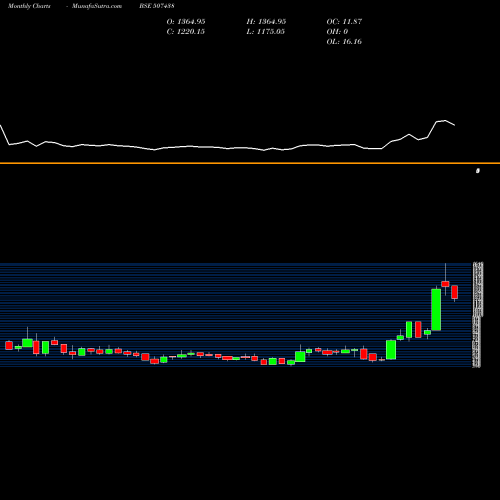Click the 'OC: 11.87' reading

point(344,22)
